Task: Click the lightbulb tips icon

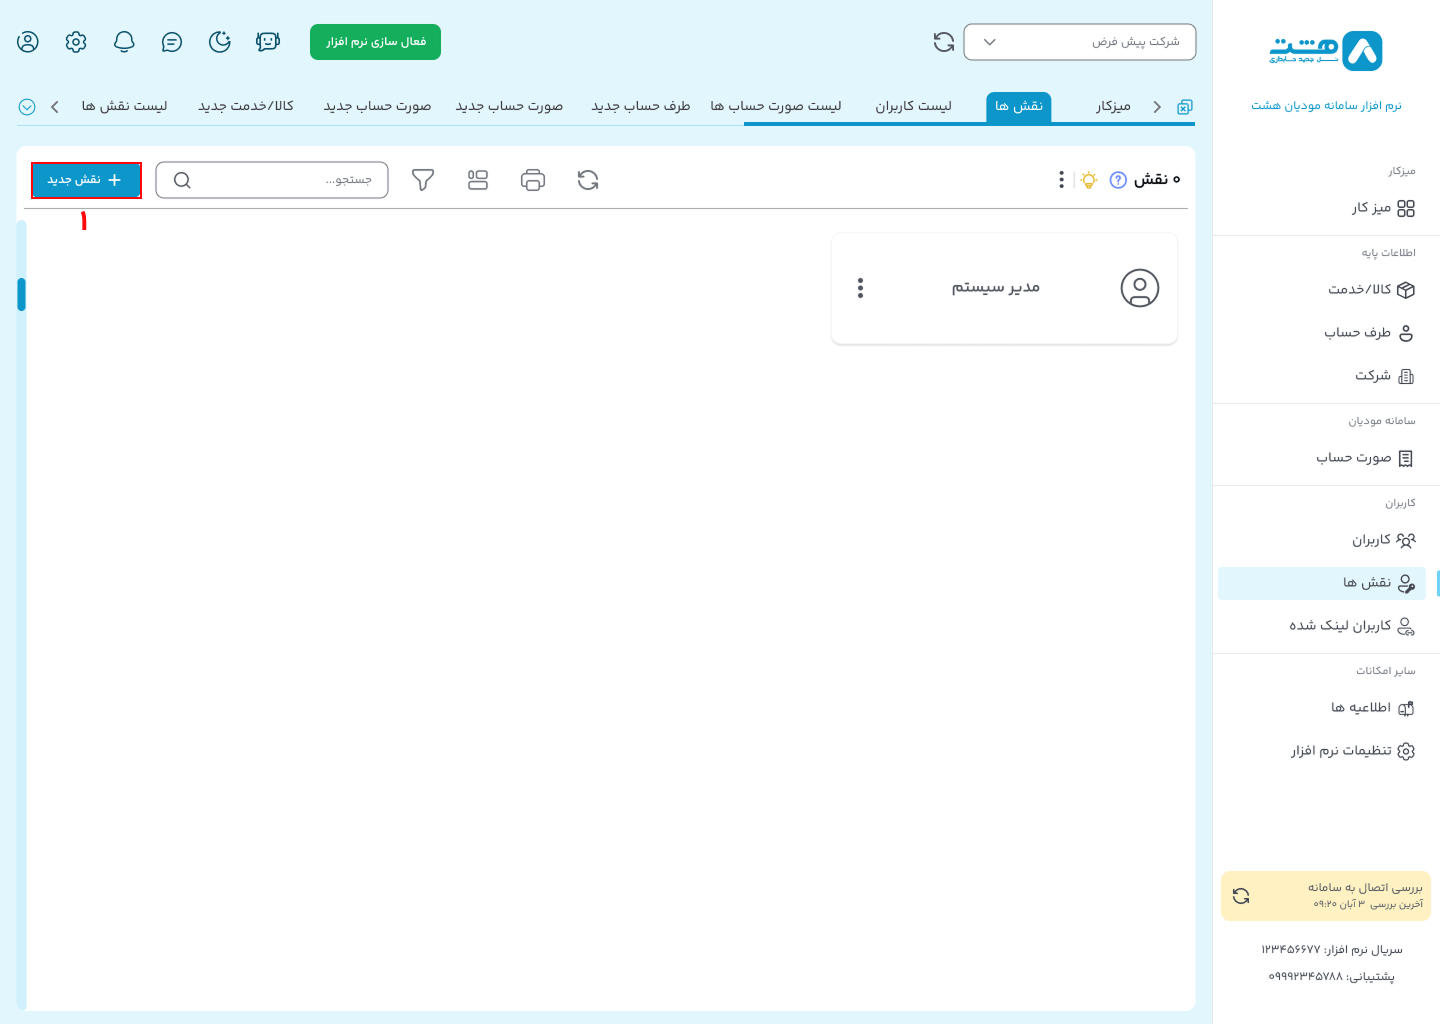Action: point(1089,180)
